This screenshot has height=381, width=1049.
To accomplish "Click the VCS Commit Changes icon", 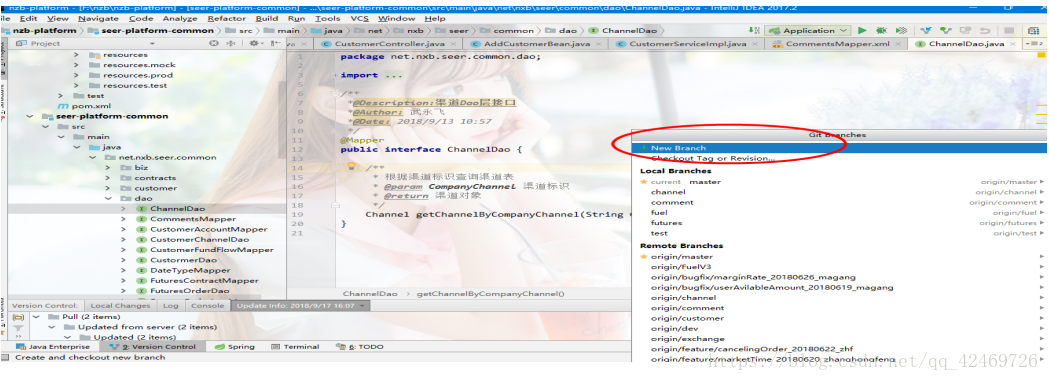I will [x=945, y=31].
